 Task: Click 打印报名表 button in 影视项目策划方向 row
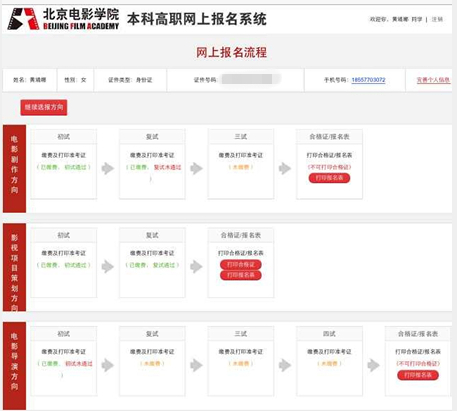click(x=241, y=275)
